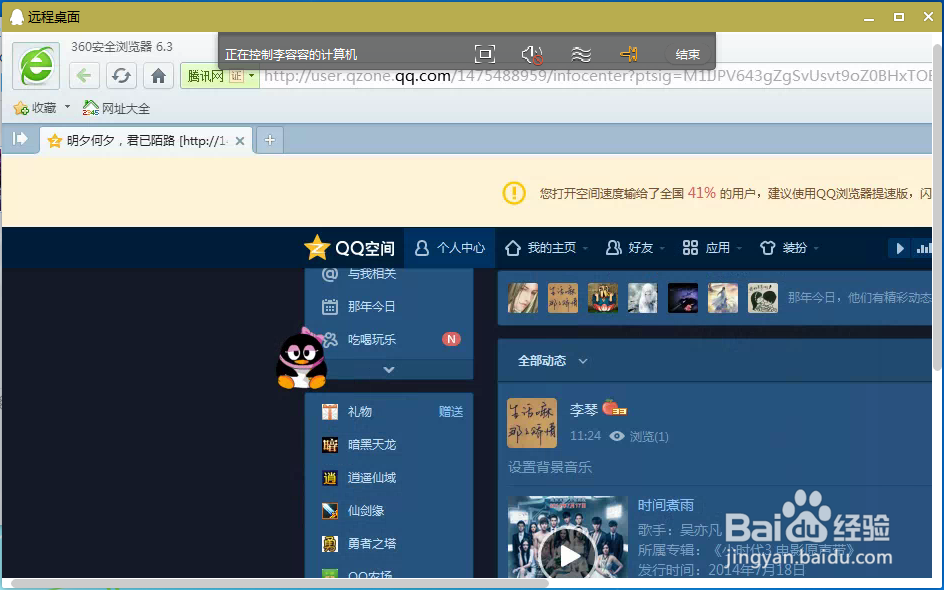This screenshot has width=944, height=590.
Task: Click the QQ penguin mascot
Action: point(302,359)
